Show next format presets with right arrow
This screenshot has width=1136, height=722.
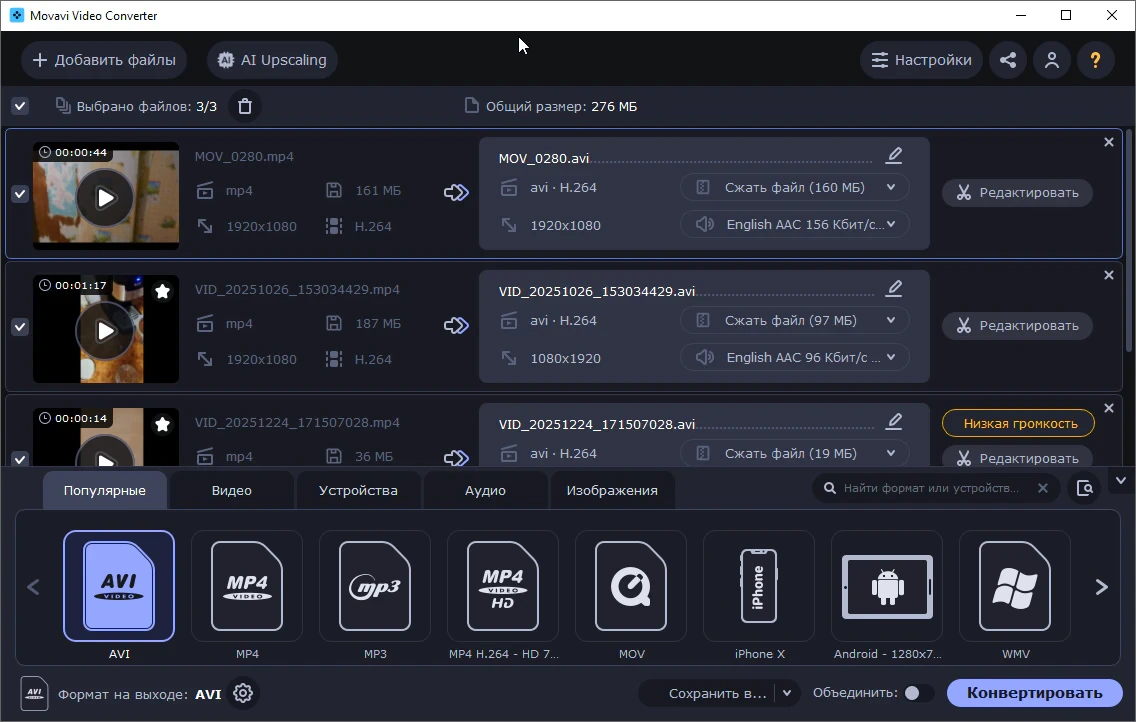(1101, 587)
